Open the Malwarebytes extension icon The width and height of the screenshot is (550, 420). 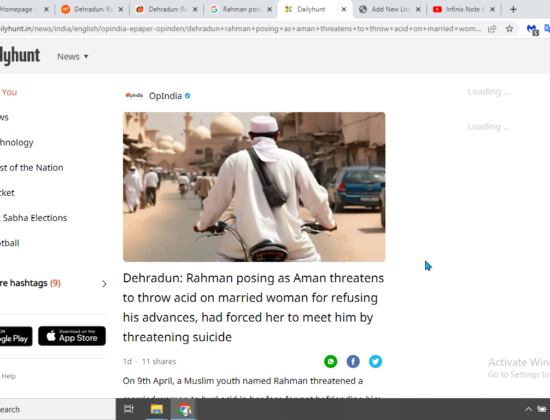click(532, 29)
